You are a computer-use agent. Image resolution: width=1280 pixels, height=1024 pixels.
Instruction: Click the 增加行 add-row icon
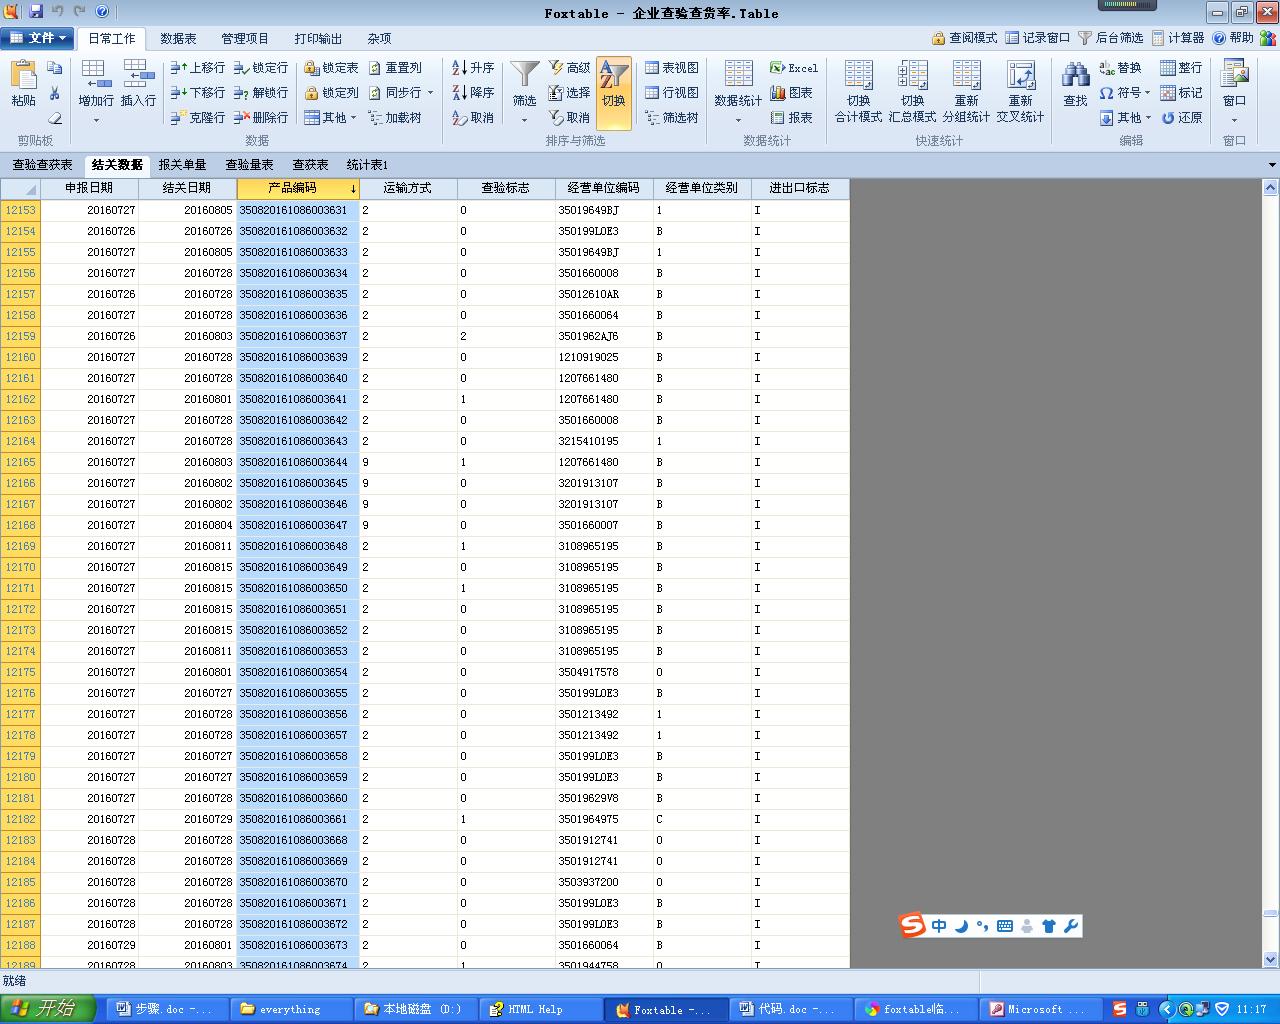[96, 84]
